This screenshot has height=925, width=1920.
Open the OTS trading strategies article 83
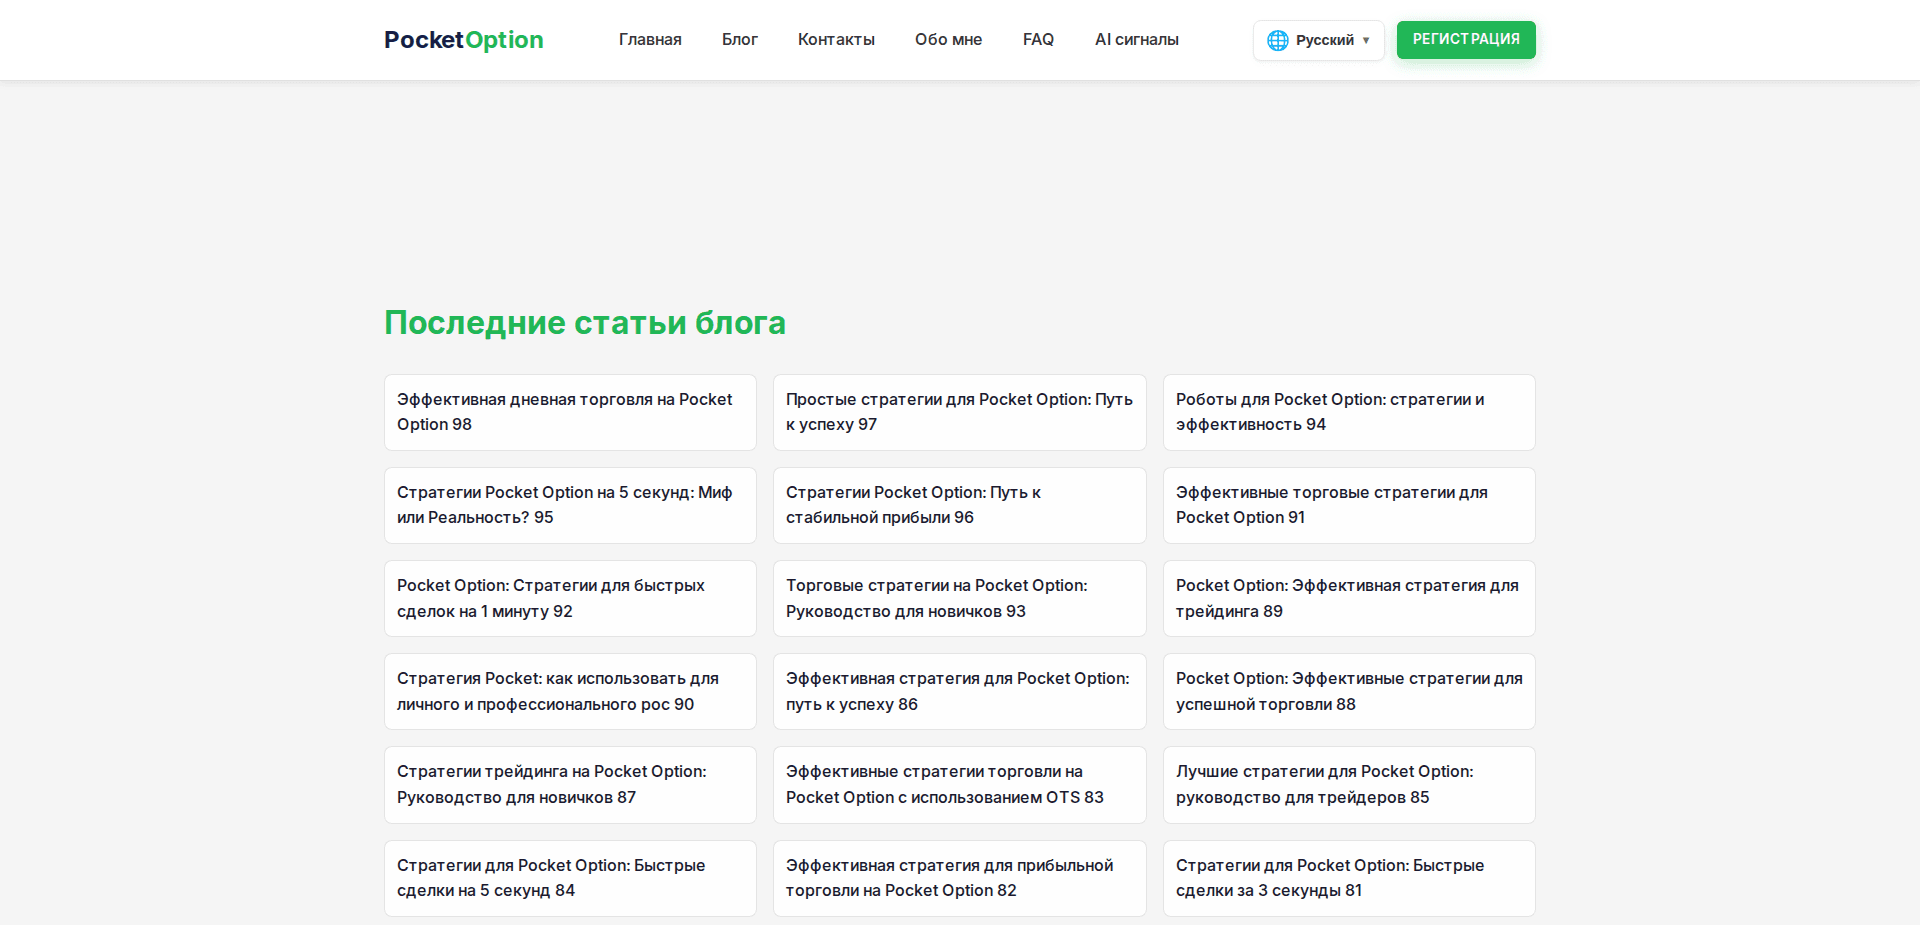coord(958,784)
